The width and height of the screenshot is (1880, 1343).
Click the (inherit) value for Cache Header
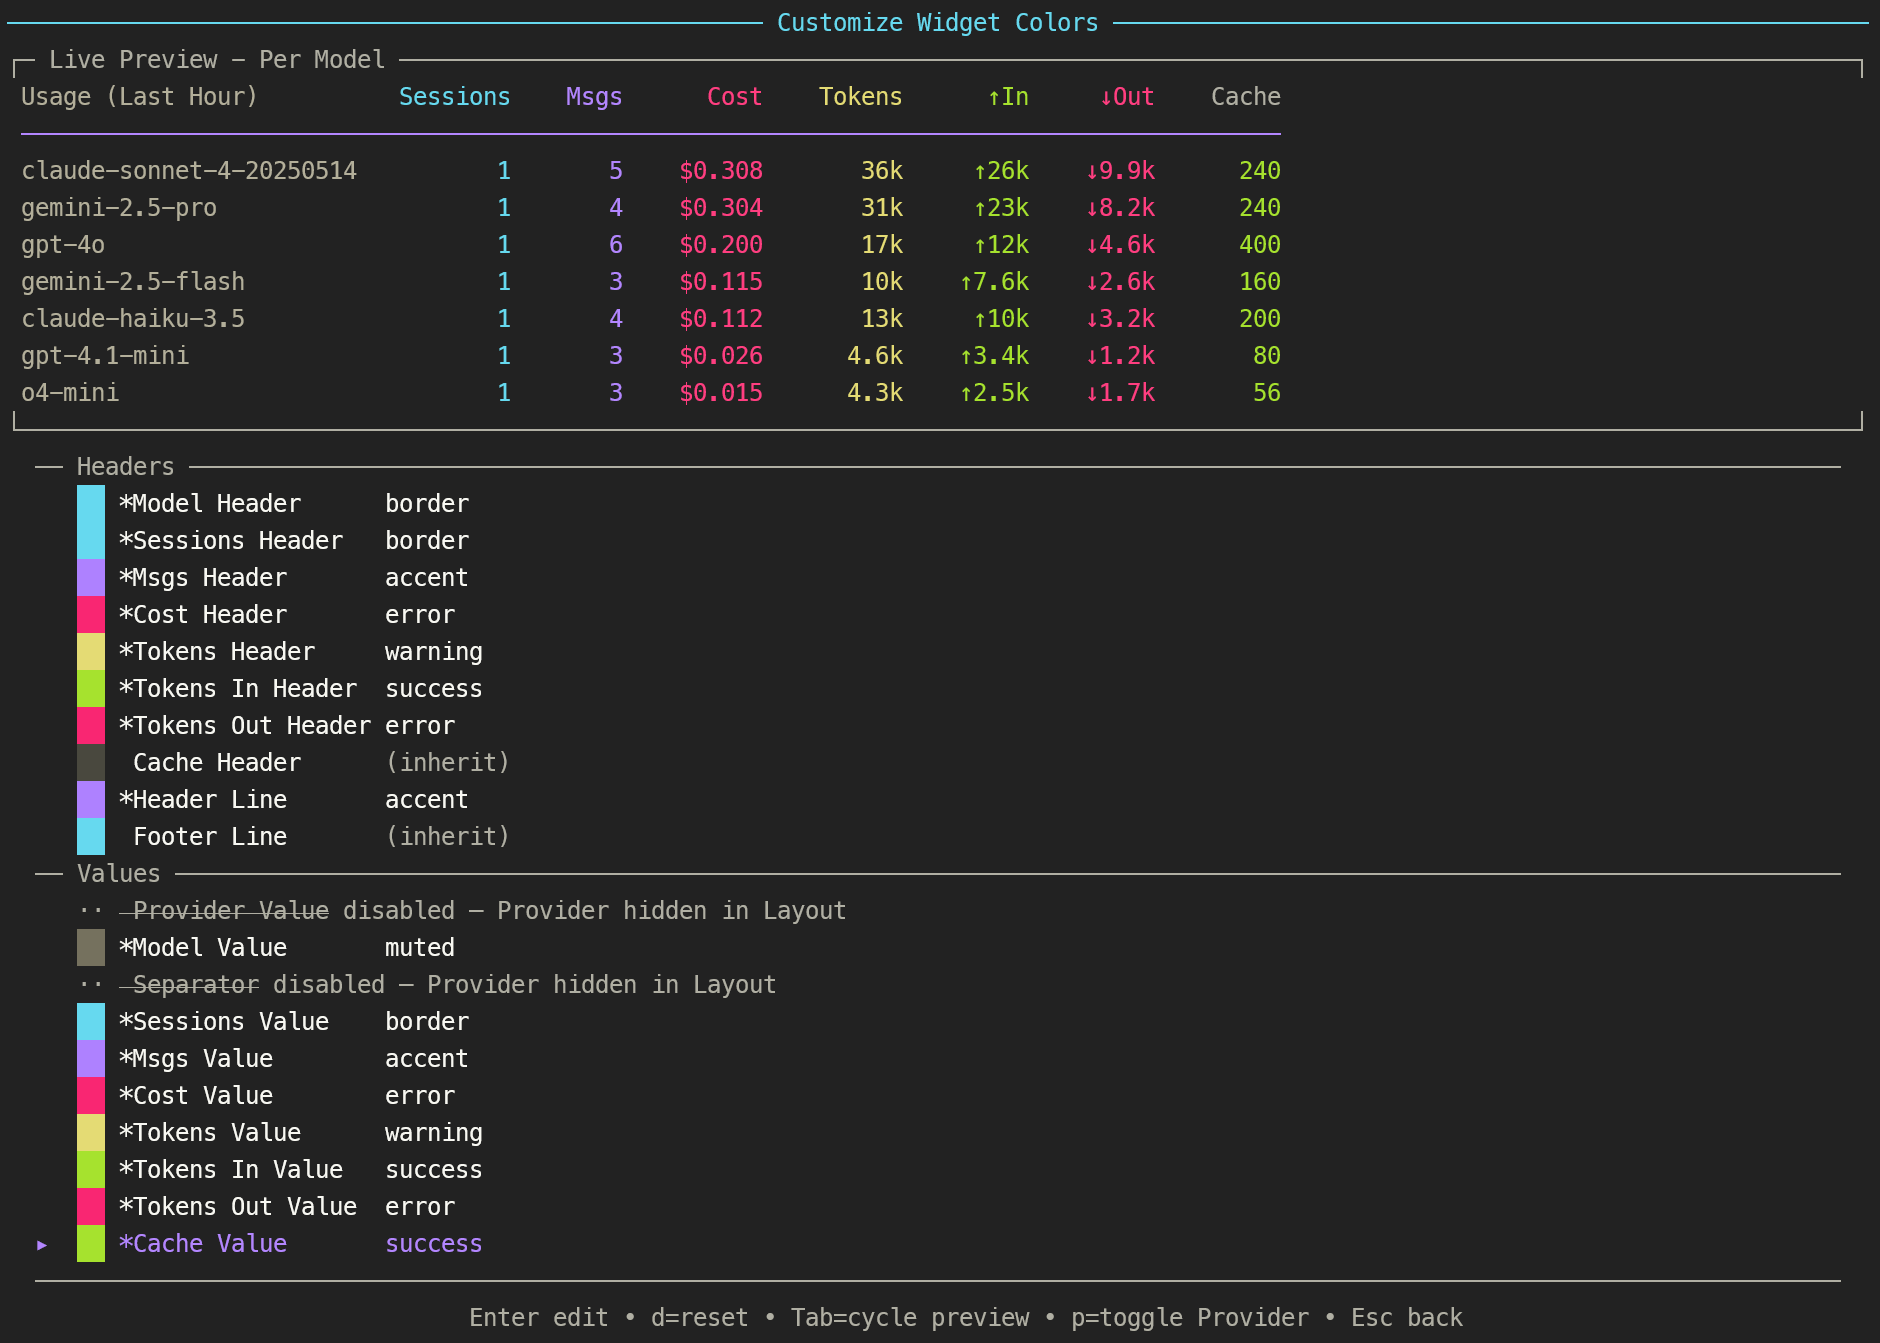[x=448, y=763]
